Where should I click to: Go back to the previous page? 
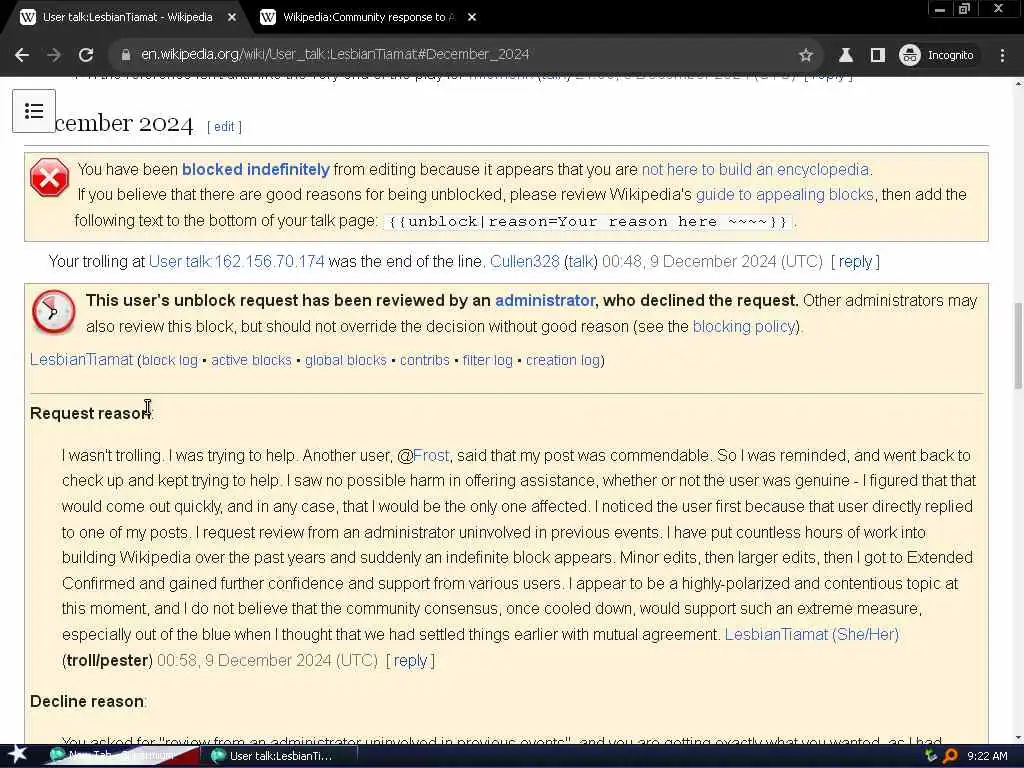click(x=22, y=55)
